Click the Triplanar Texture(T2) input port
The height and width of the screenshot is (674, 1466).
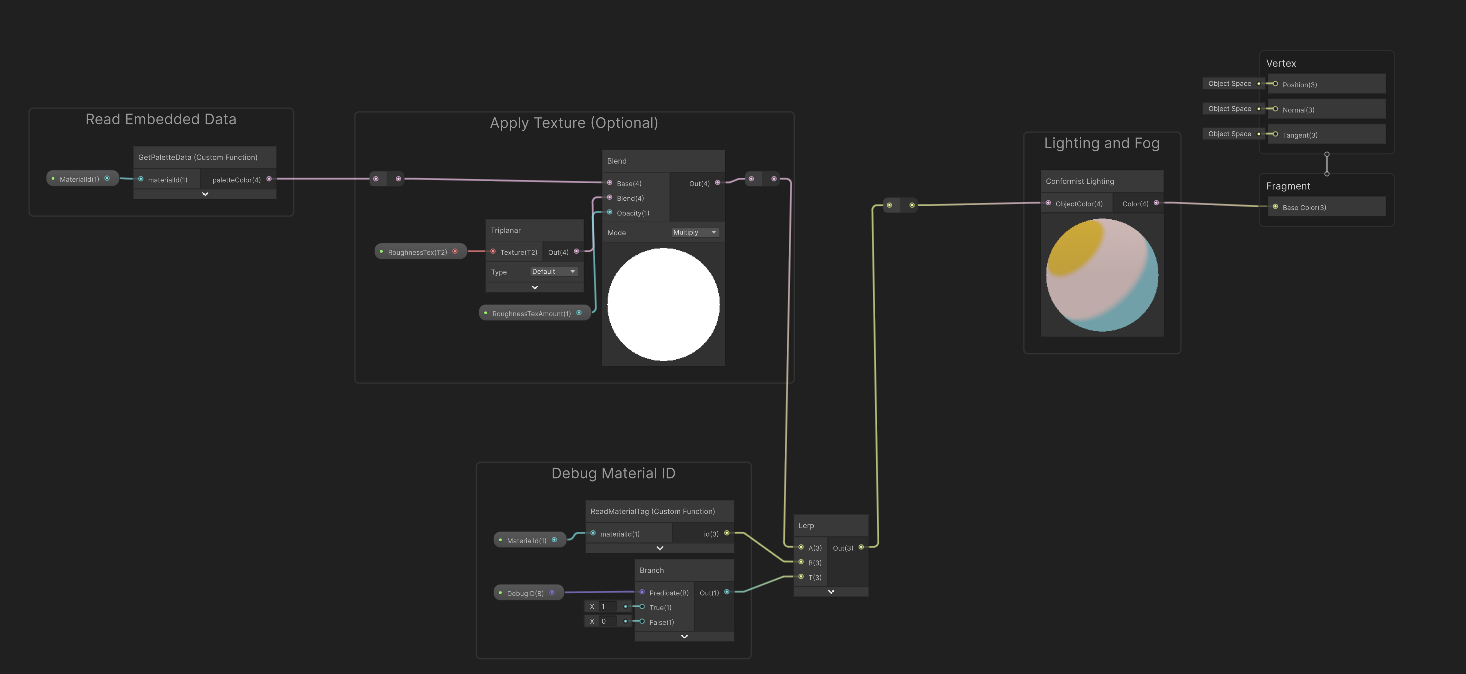[x=493, y=251]
